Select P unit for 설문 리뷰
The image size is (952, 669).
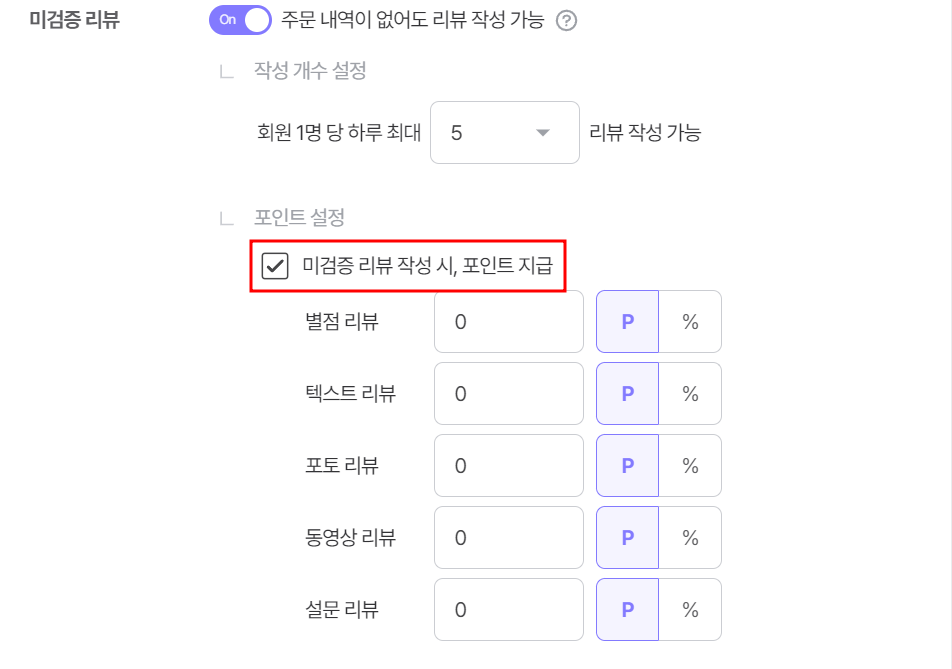click(x=627, y=610)
